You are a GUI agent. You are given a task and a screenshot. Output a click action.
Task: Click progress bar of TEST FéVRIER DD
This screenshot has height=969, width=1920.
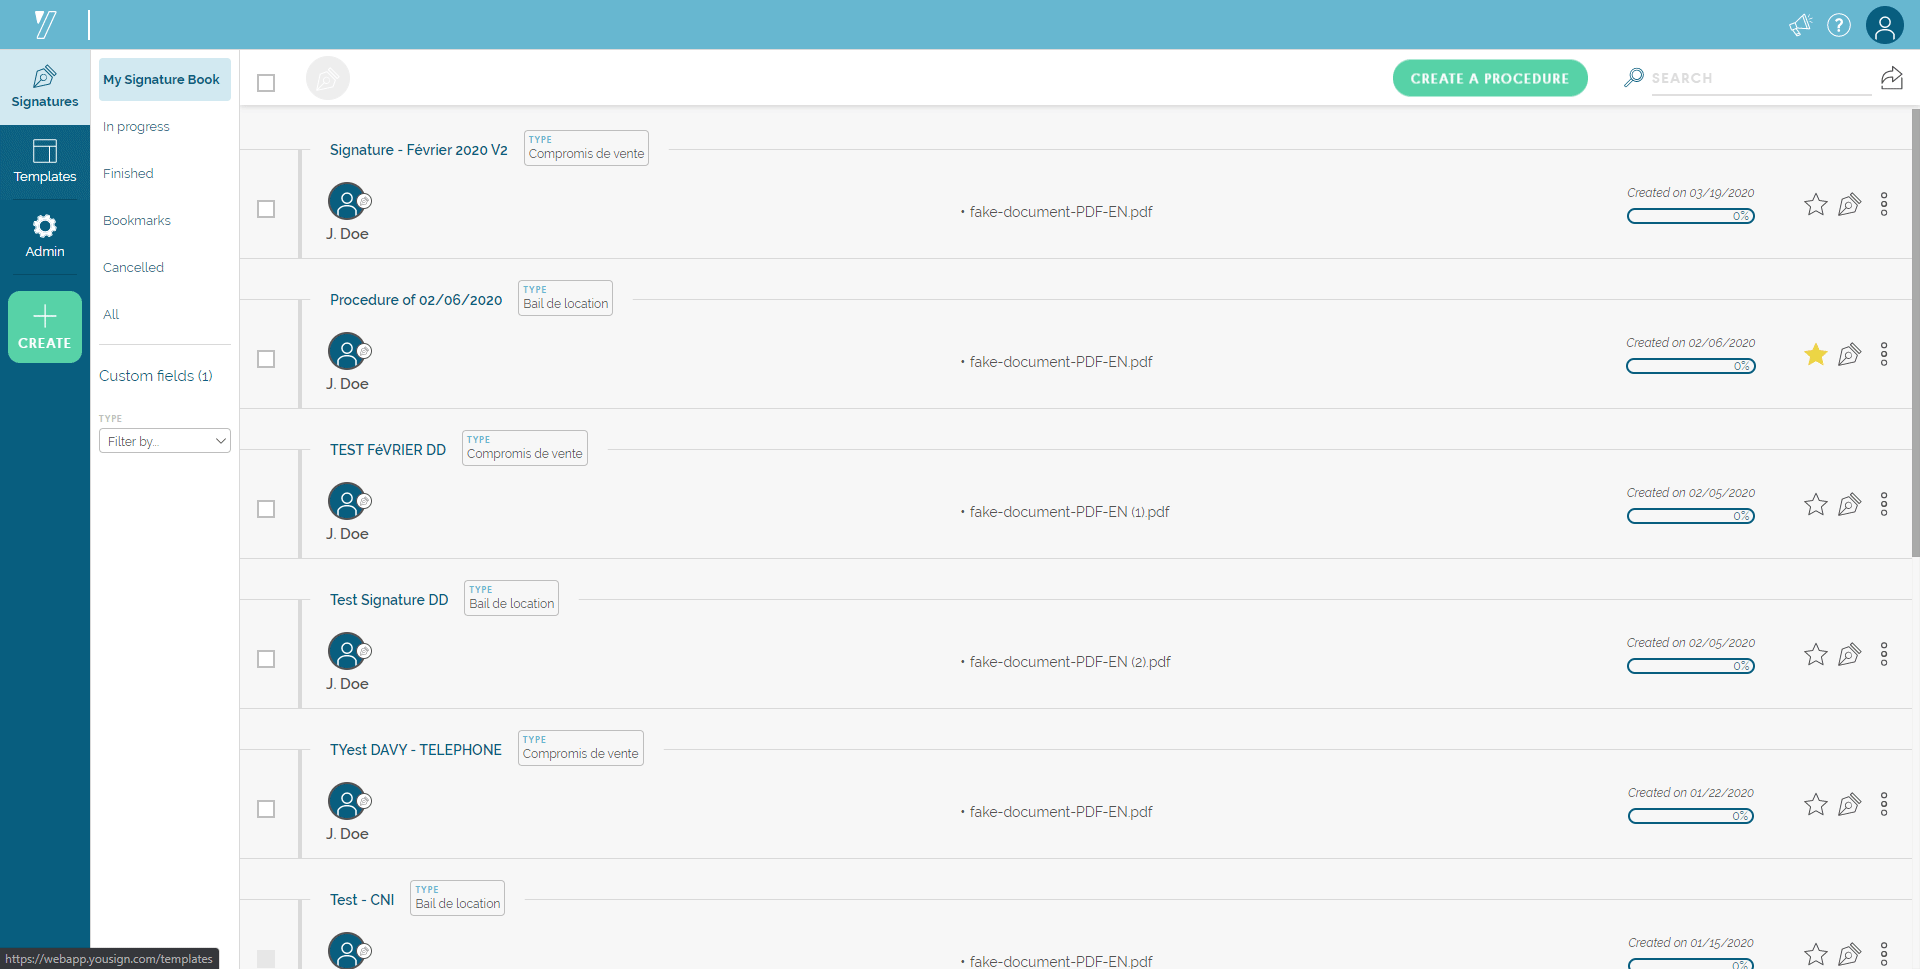1691,516
